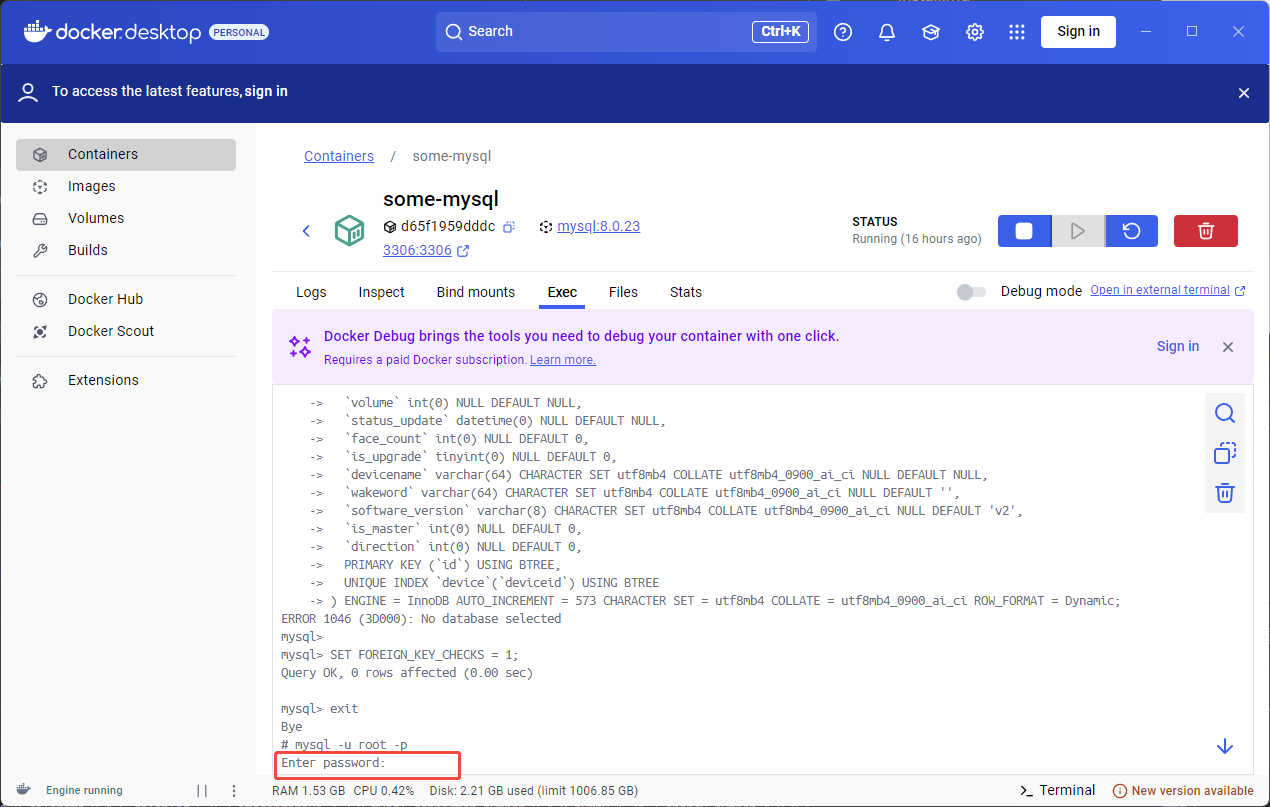
Task: Open the Learning center graduation cap icon
Action: click(931, 32)
